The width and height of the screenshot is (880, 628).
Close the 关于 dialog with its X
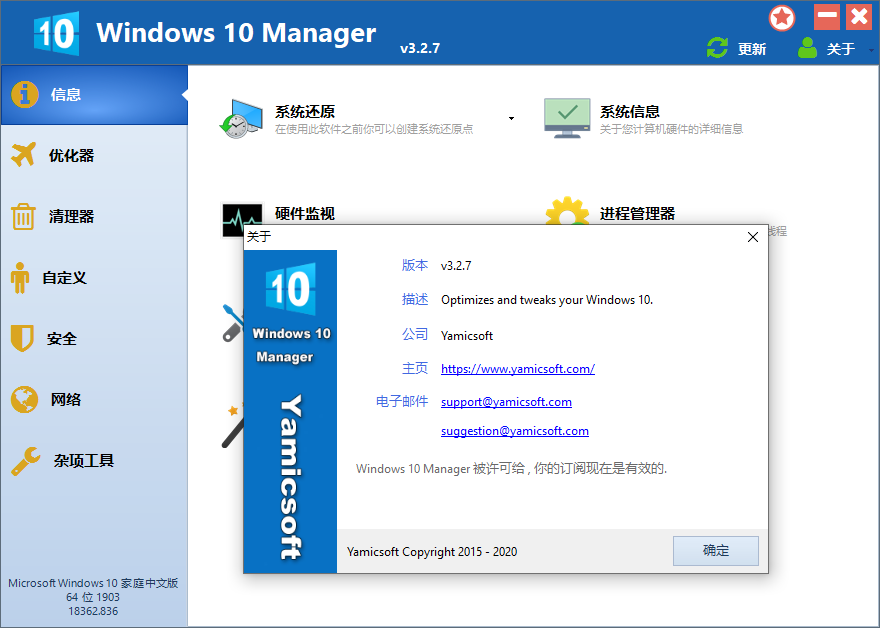[753, 237]
